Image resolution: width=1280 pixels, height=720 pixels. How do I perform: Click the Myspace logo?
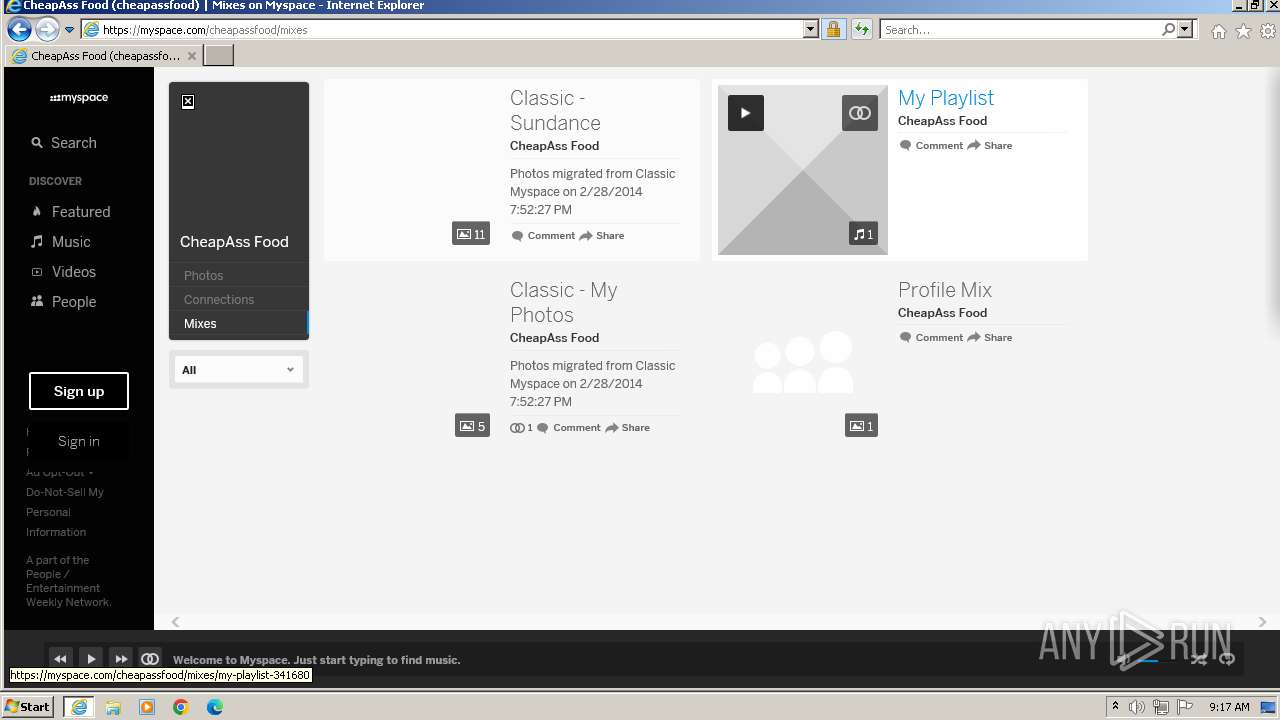[79, 98]
